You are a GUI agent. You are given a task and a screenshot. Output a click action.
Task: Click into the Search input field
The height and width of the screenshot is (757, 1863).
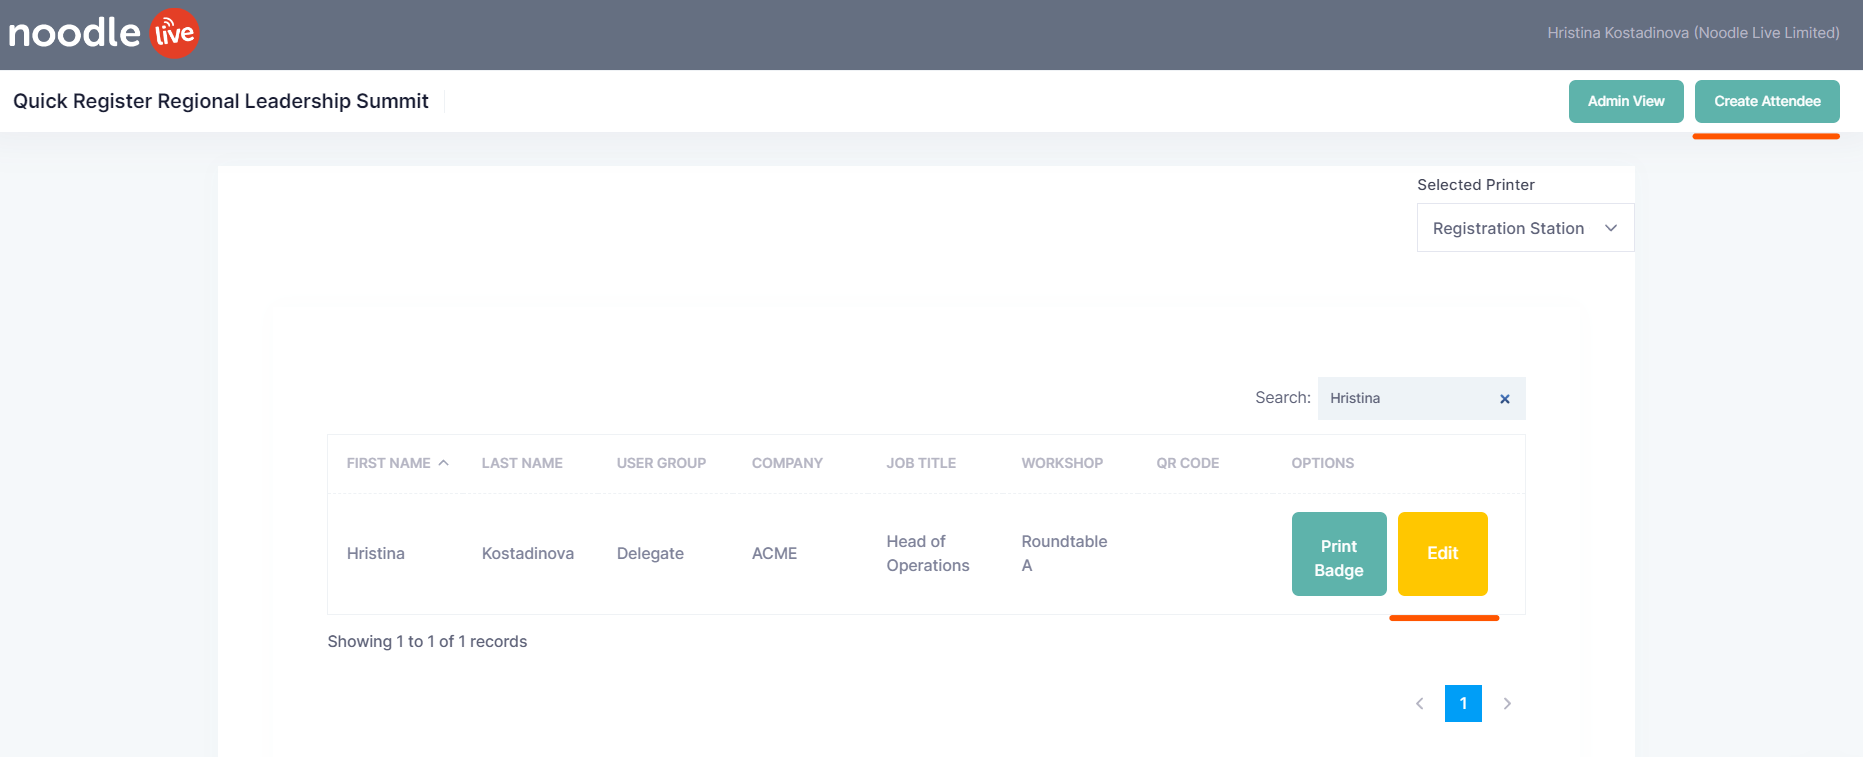(1405, 398)
